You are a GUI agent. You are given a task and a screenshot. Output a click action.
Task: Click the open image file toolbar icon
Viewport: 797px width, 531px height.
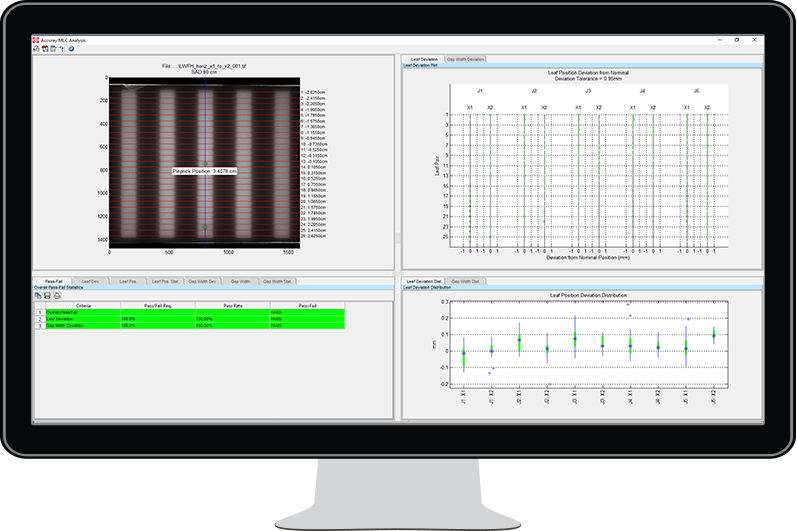click(36, 48)
